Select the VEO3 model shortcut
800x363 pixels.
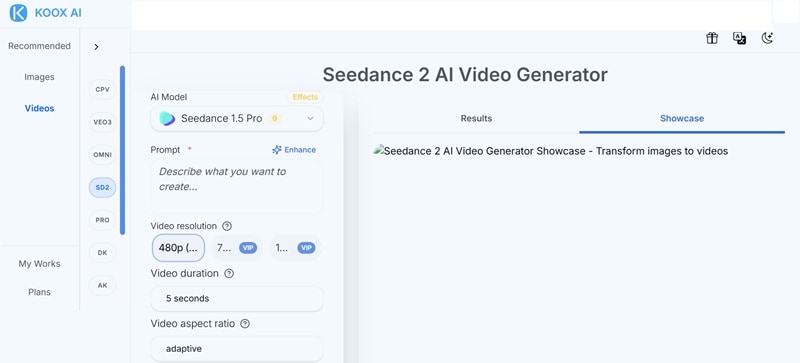tap(103, 122)
